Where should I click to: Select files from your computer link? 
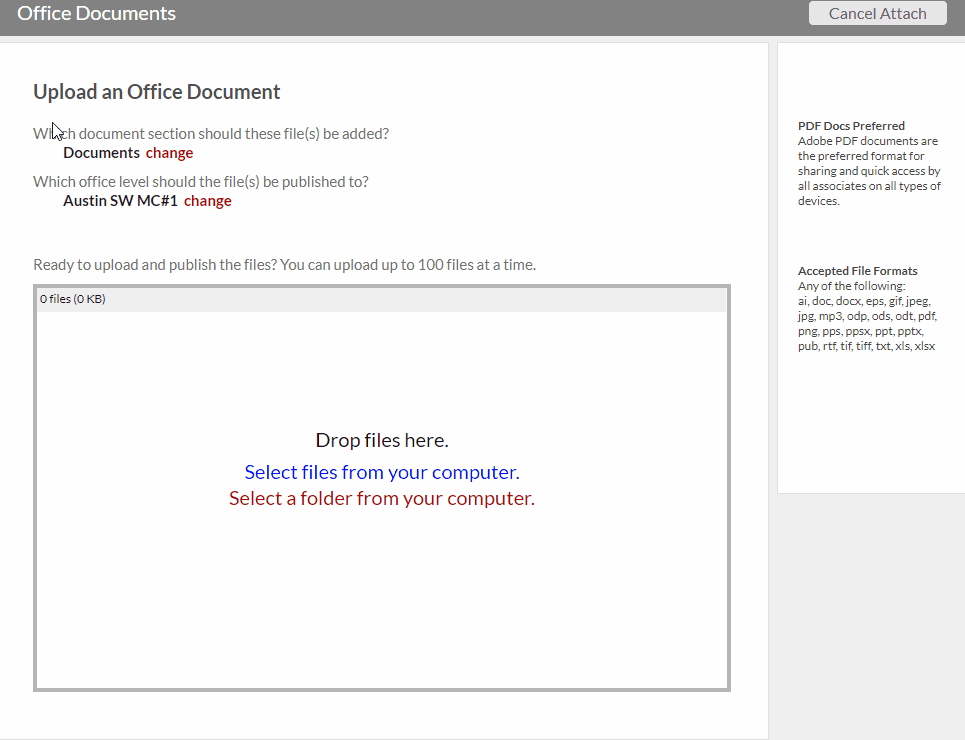coord(382,472)
